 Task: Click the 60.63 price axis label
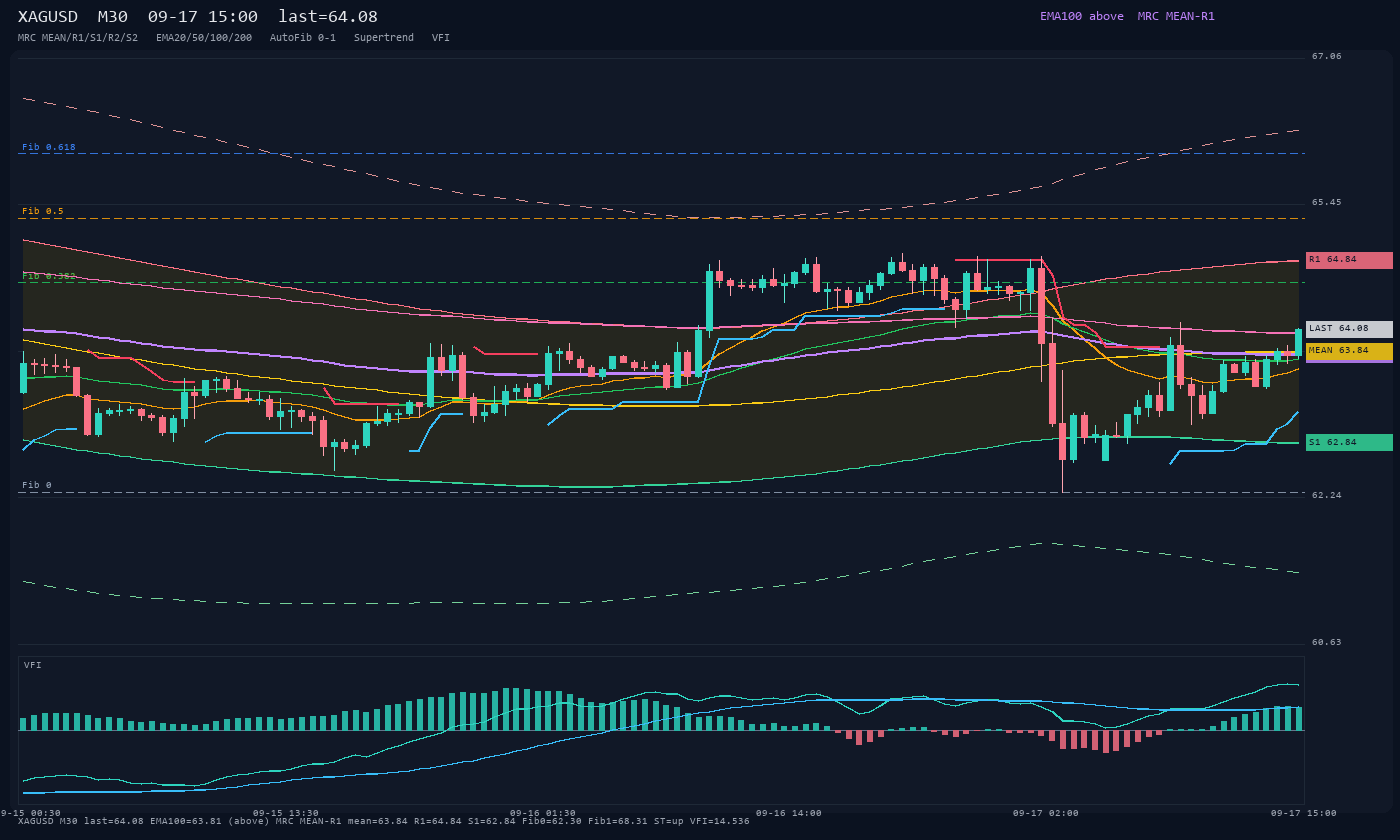[x=1327, y=642]
